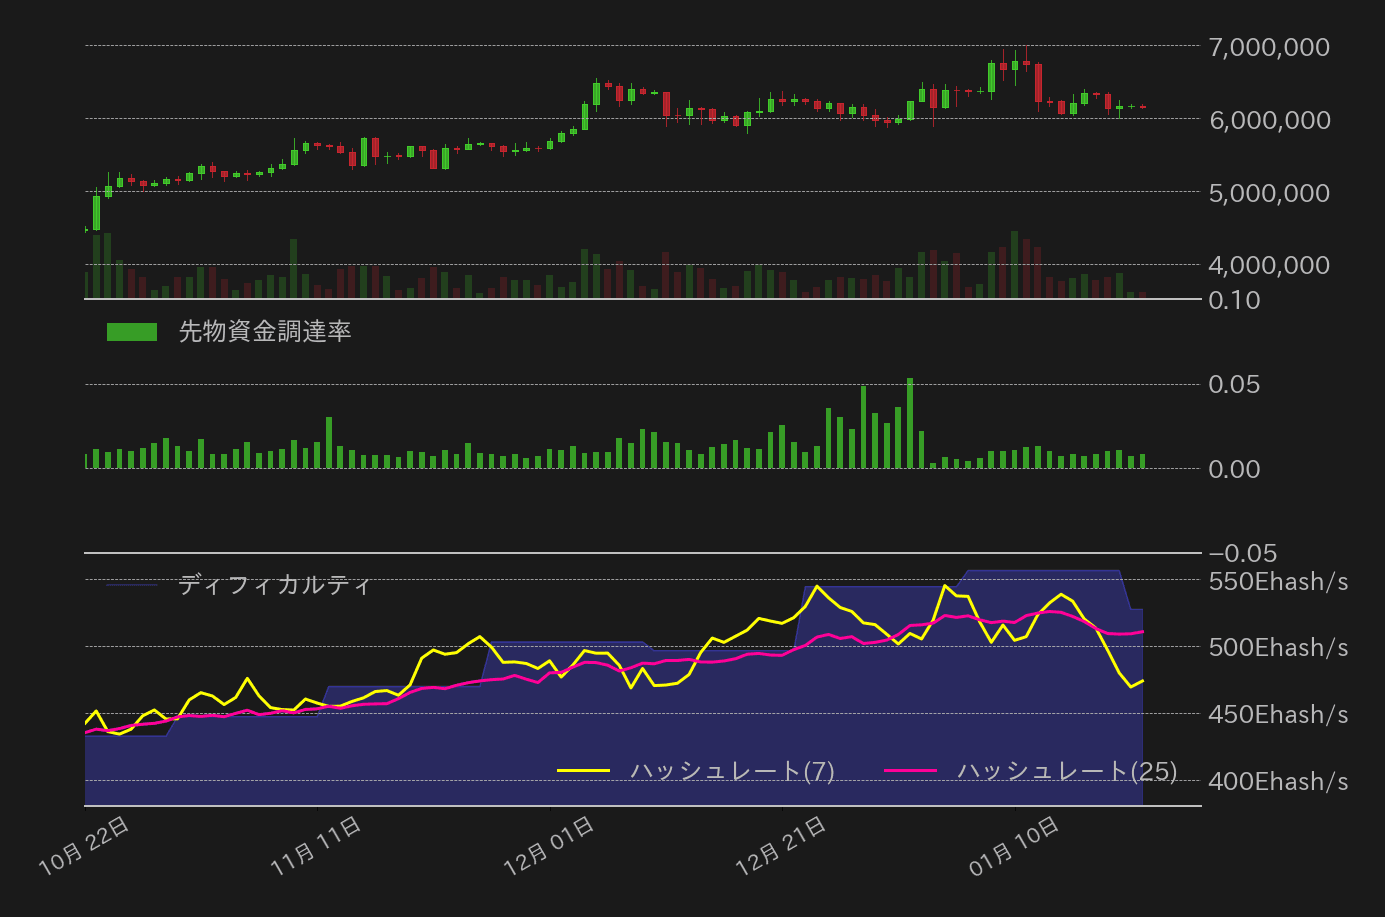This screenshot has height=917, width=1385.
Task: Click the 550Ehash/s axis label
Action: coord(1281,582)
